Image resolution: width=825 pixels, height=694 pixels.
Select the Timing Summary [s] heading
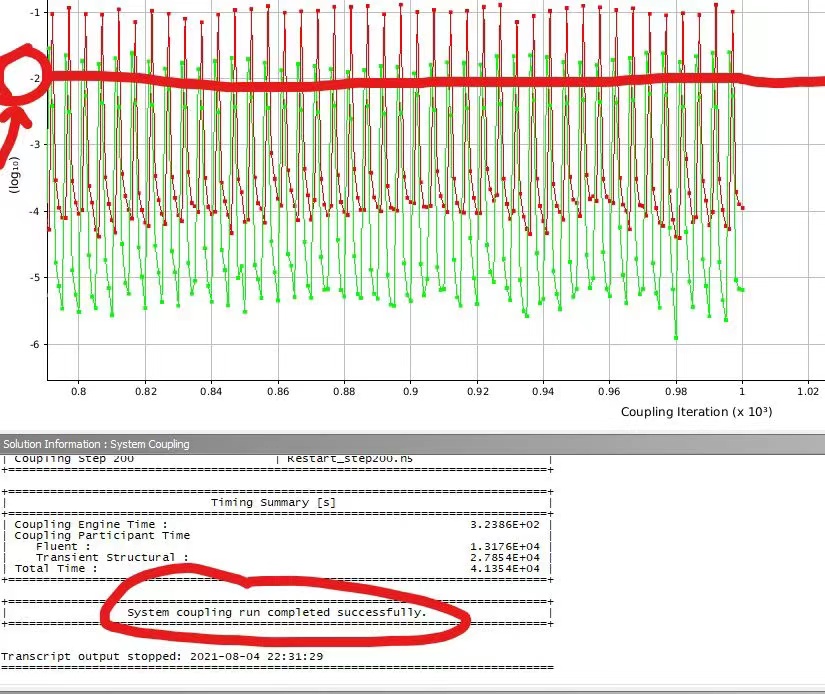(x=273, y=503)
